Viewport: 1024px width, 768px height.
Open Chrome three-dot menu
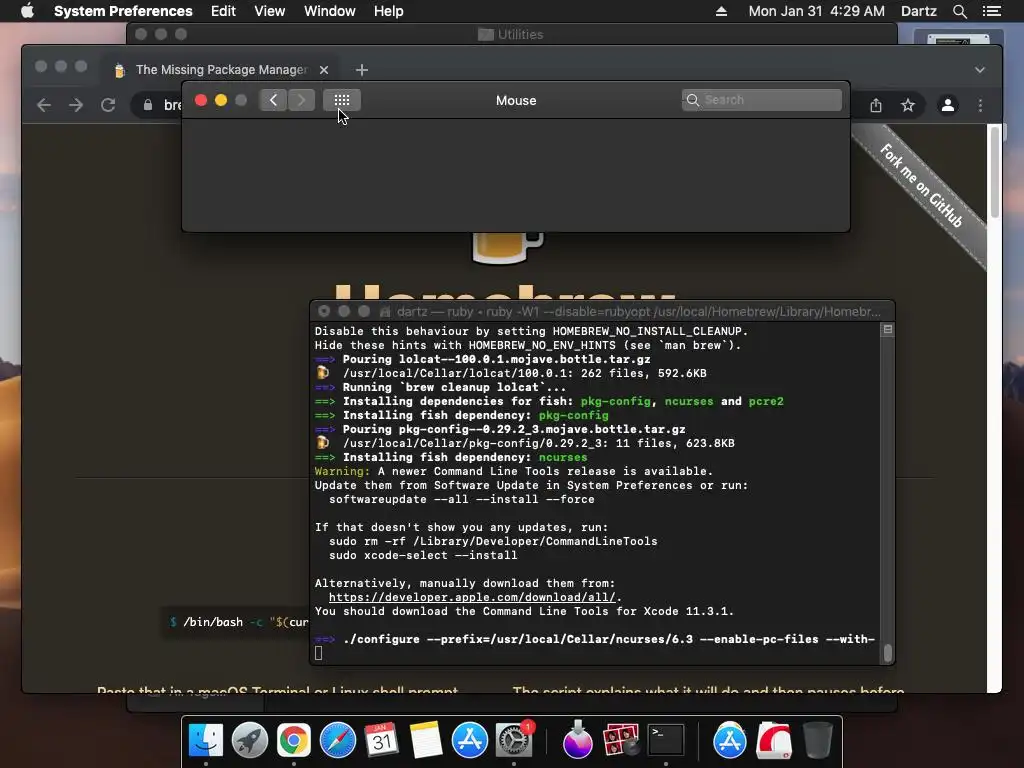[980, 105]
